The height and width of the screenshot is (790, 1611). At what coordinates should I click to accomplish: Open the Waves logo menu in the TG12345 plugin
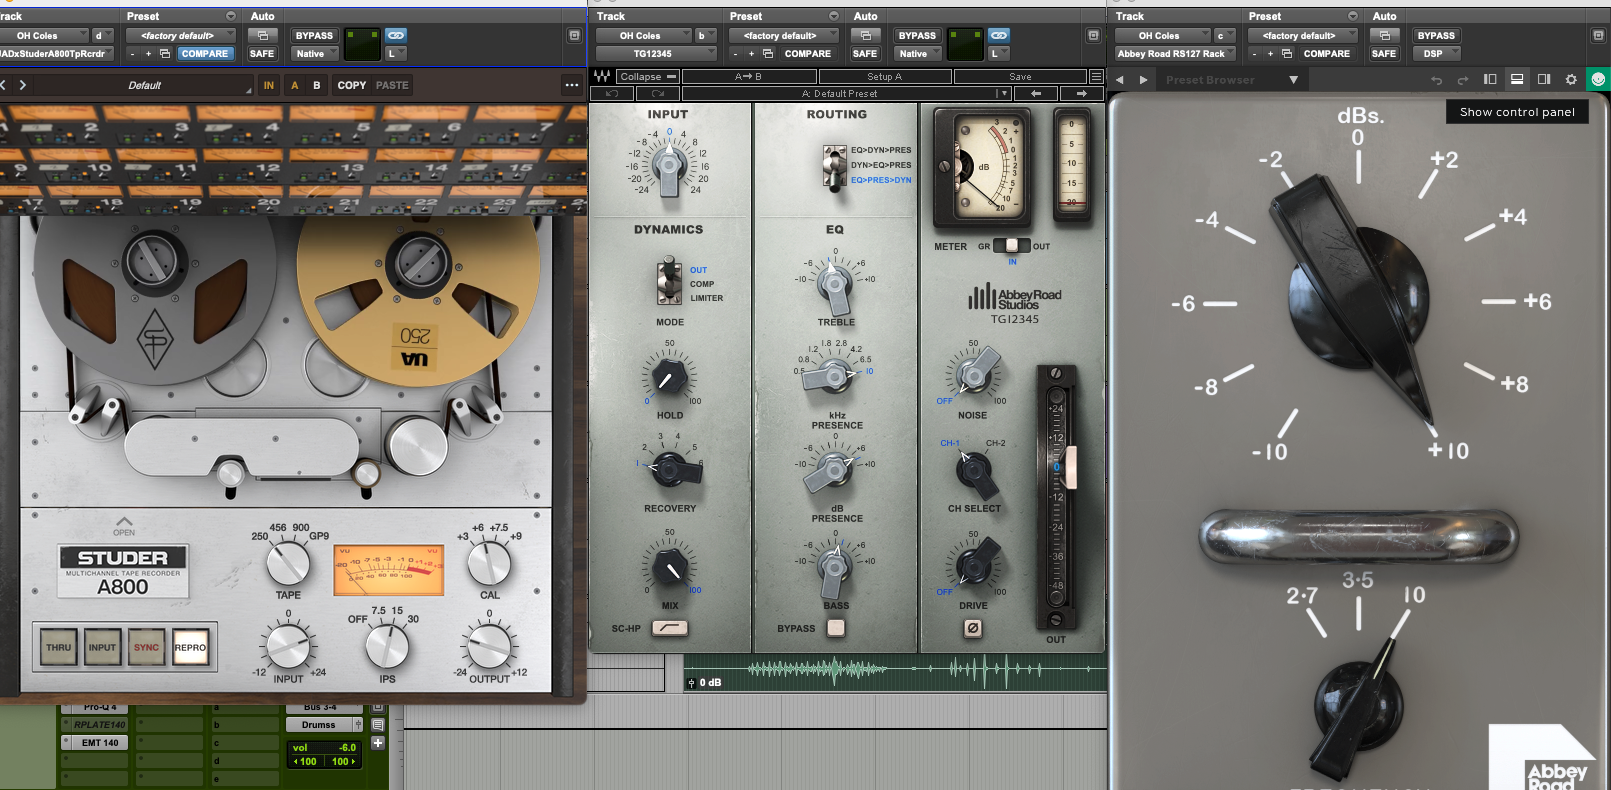pos(602,76)
